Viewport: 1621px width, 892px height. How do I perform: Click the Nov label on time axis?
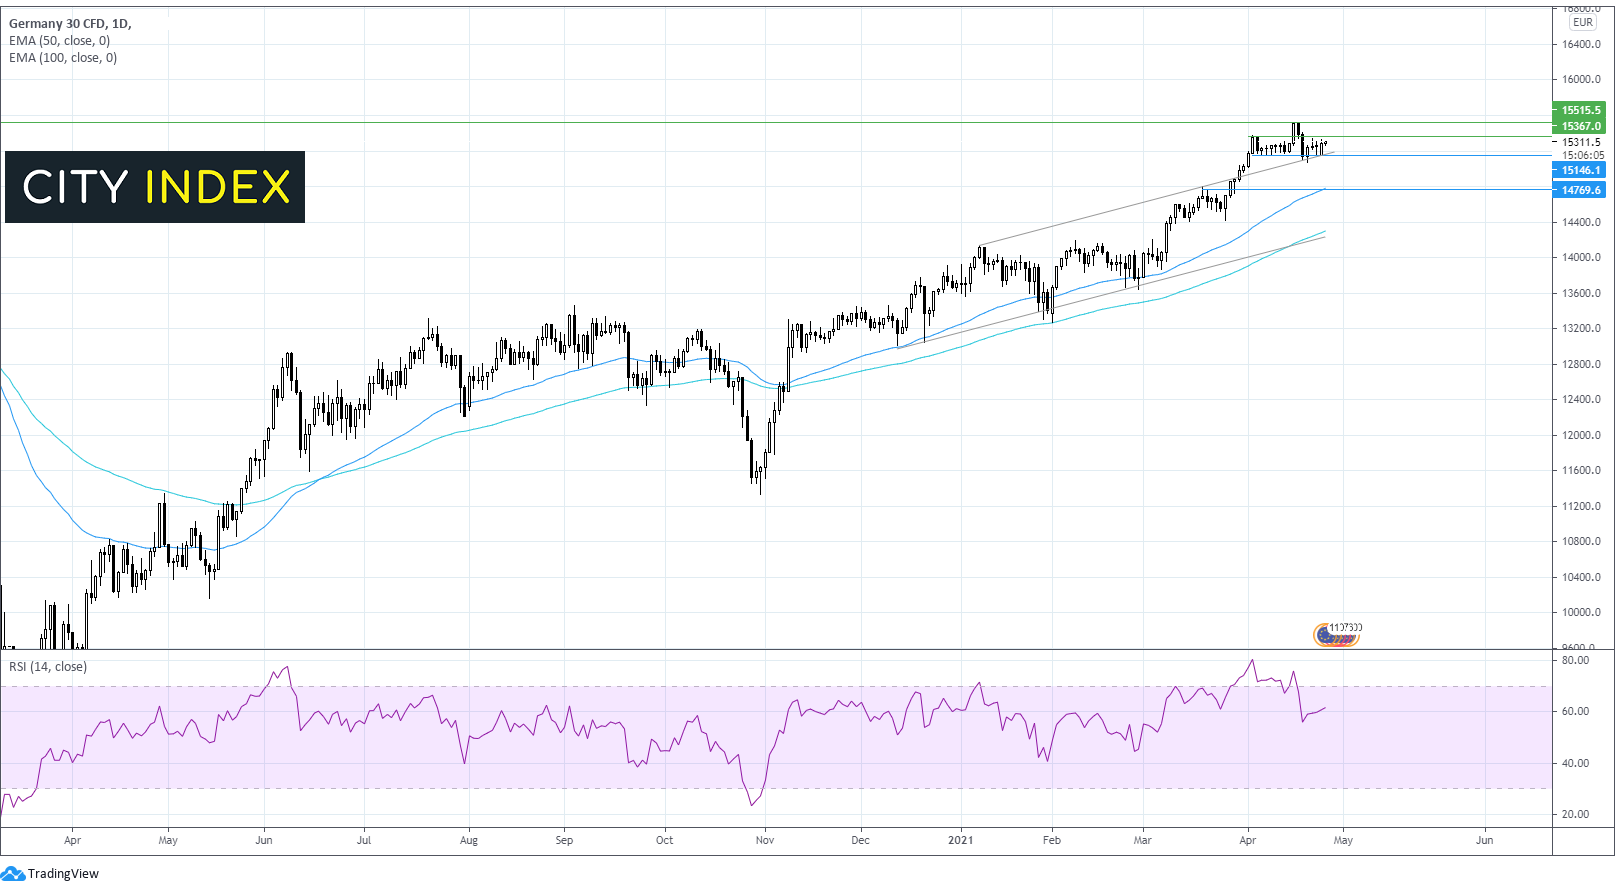pyautogui.click(x=765, y=840)
